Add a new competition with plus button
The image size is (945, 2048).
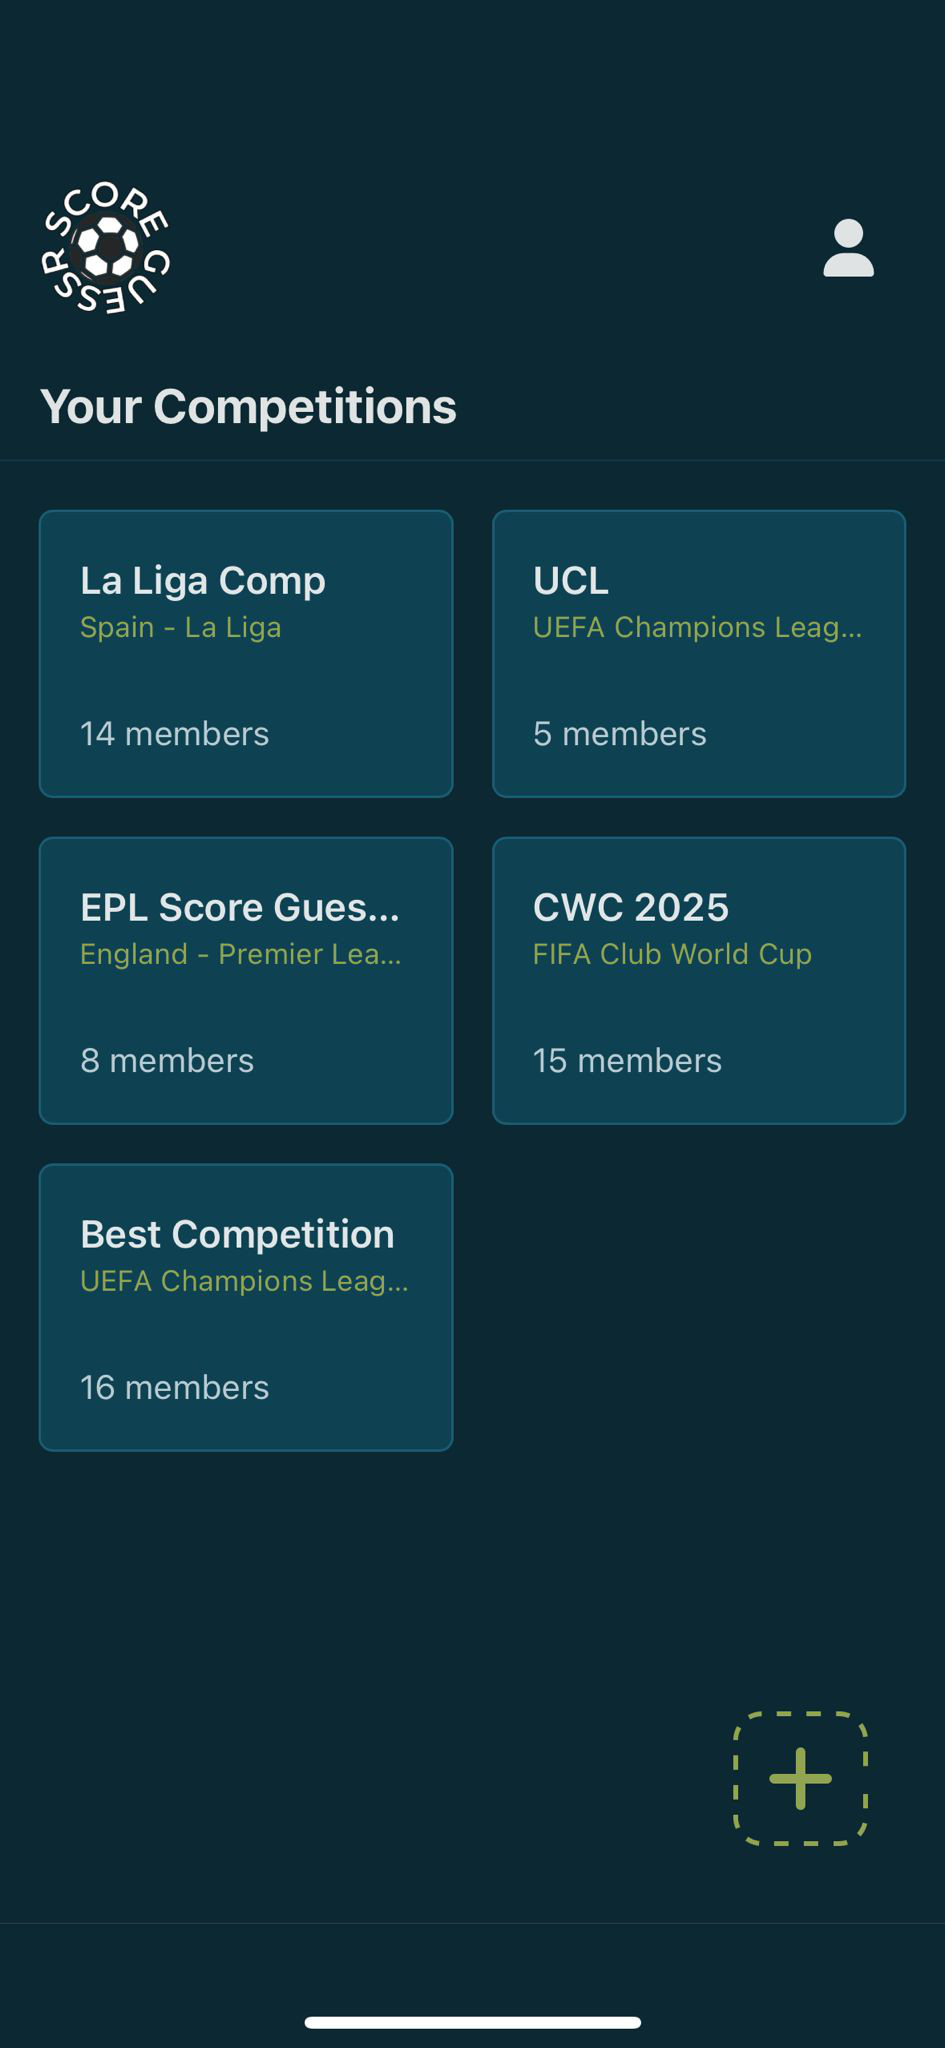point(800,1778)
